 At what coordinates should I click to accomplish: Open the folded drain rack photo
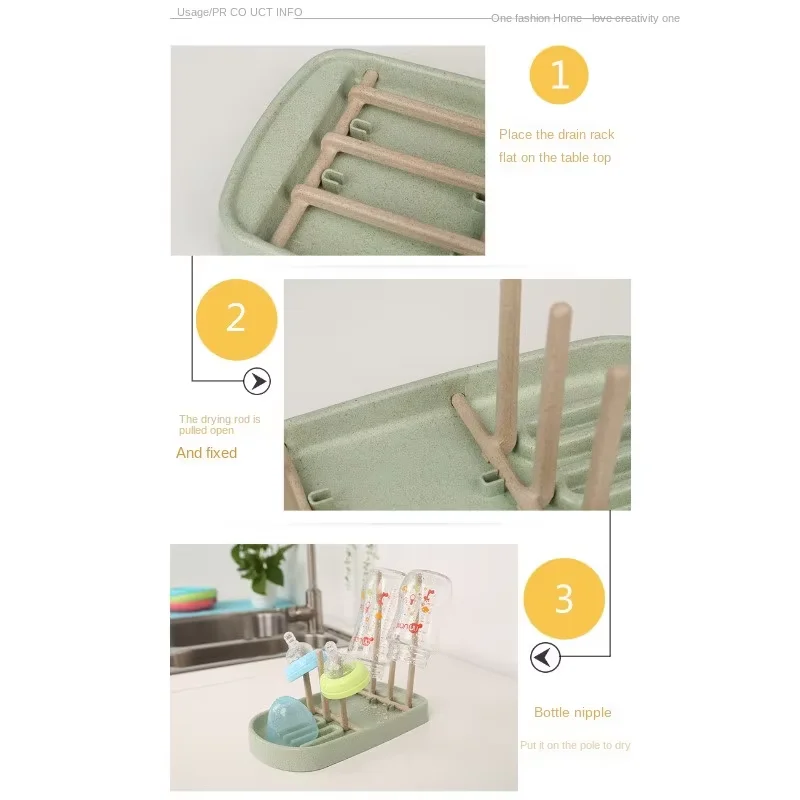point(328,151)
